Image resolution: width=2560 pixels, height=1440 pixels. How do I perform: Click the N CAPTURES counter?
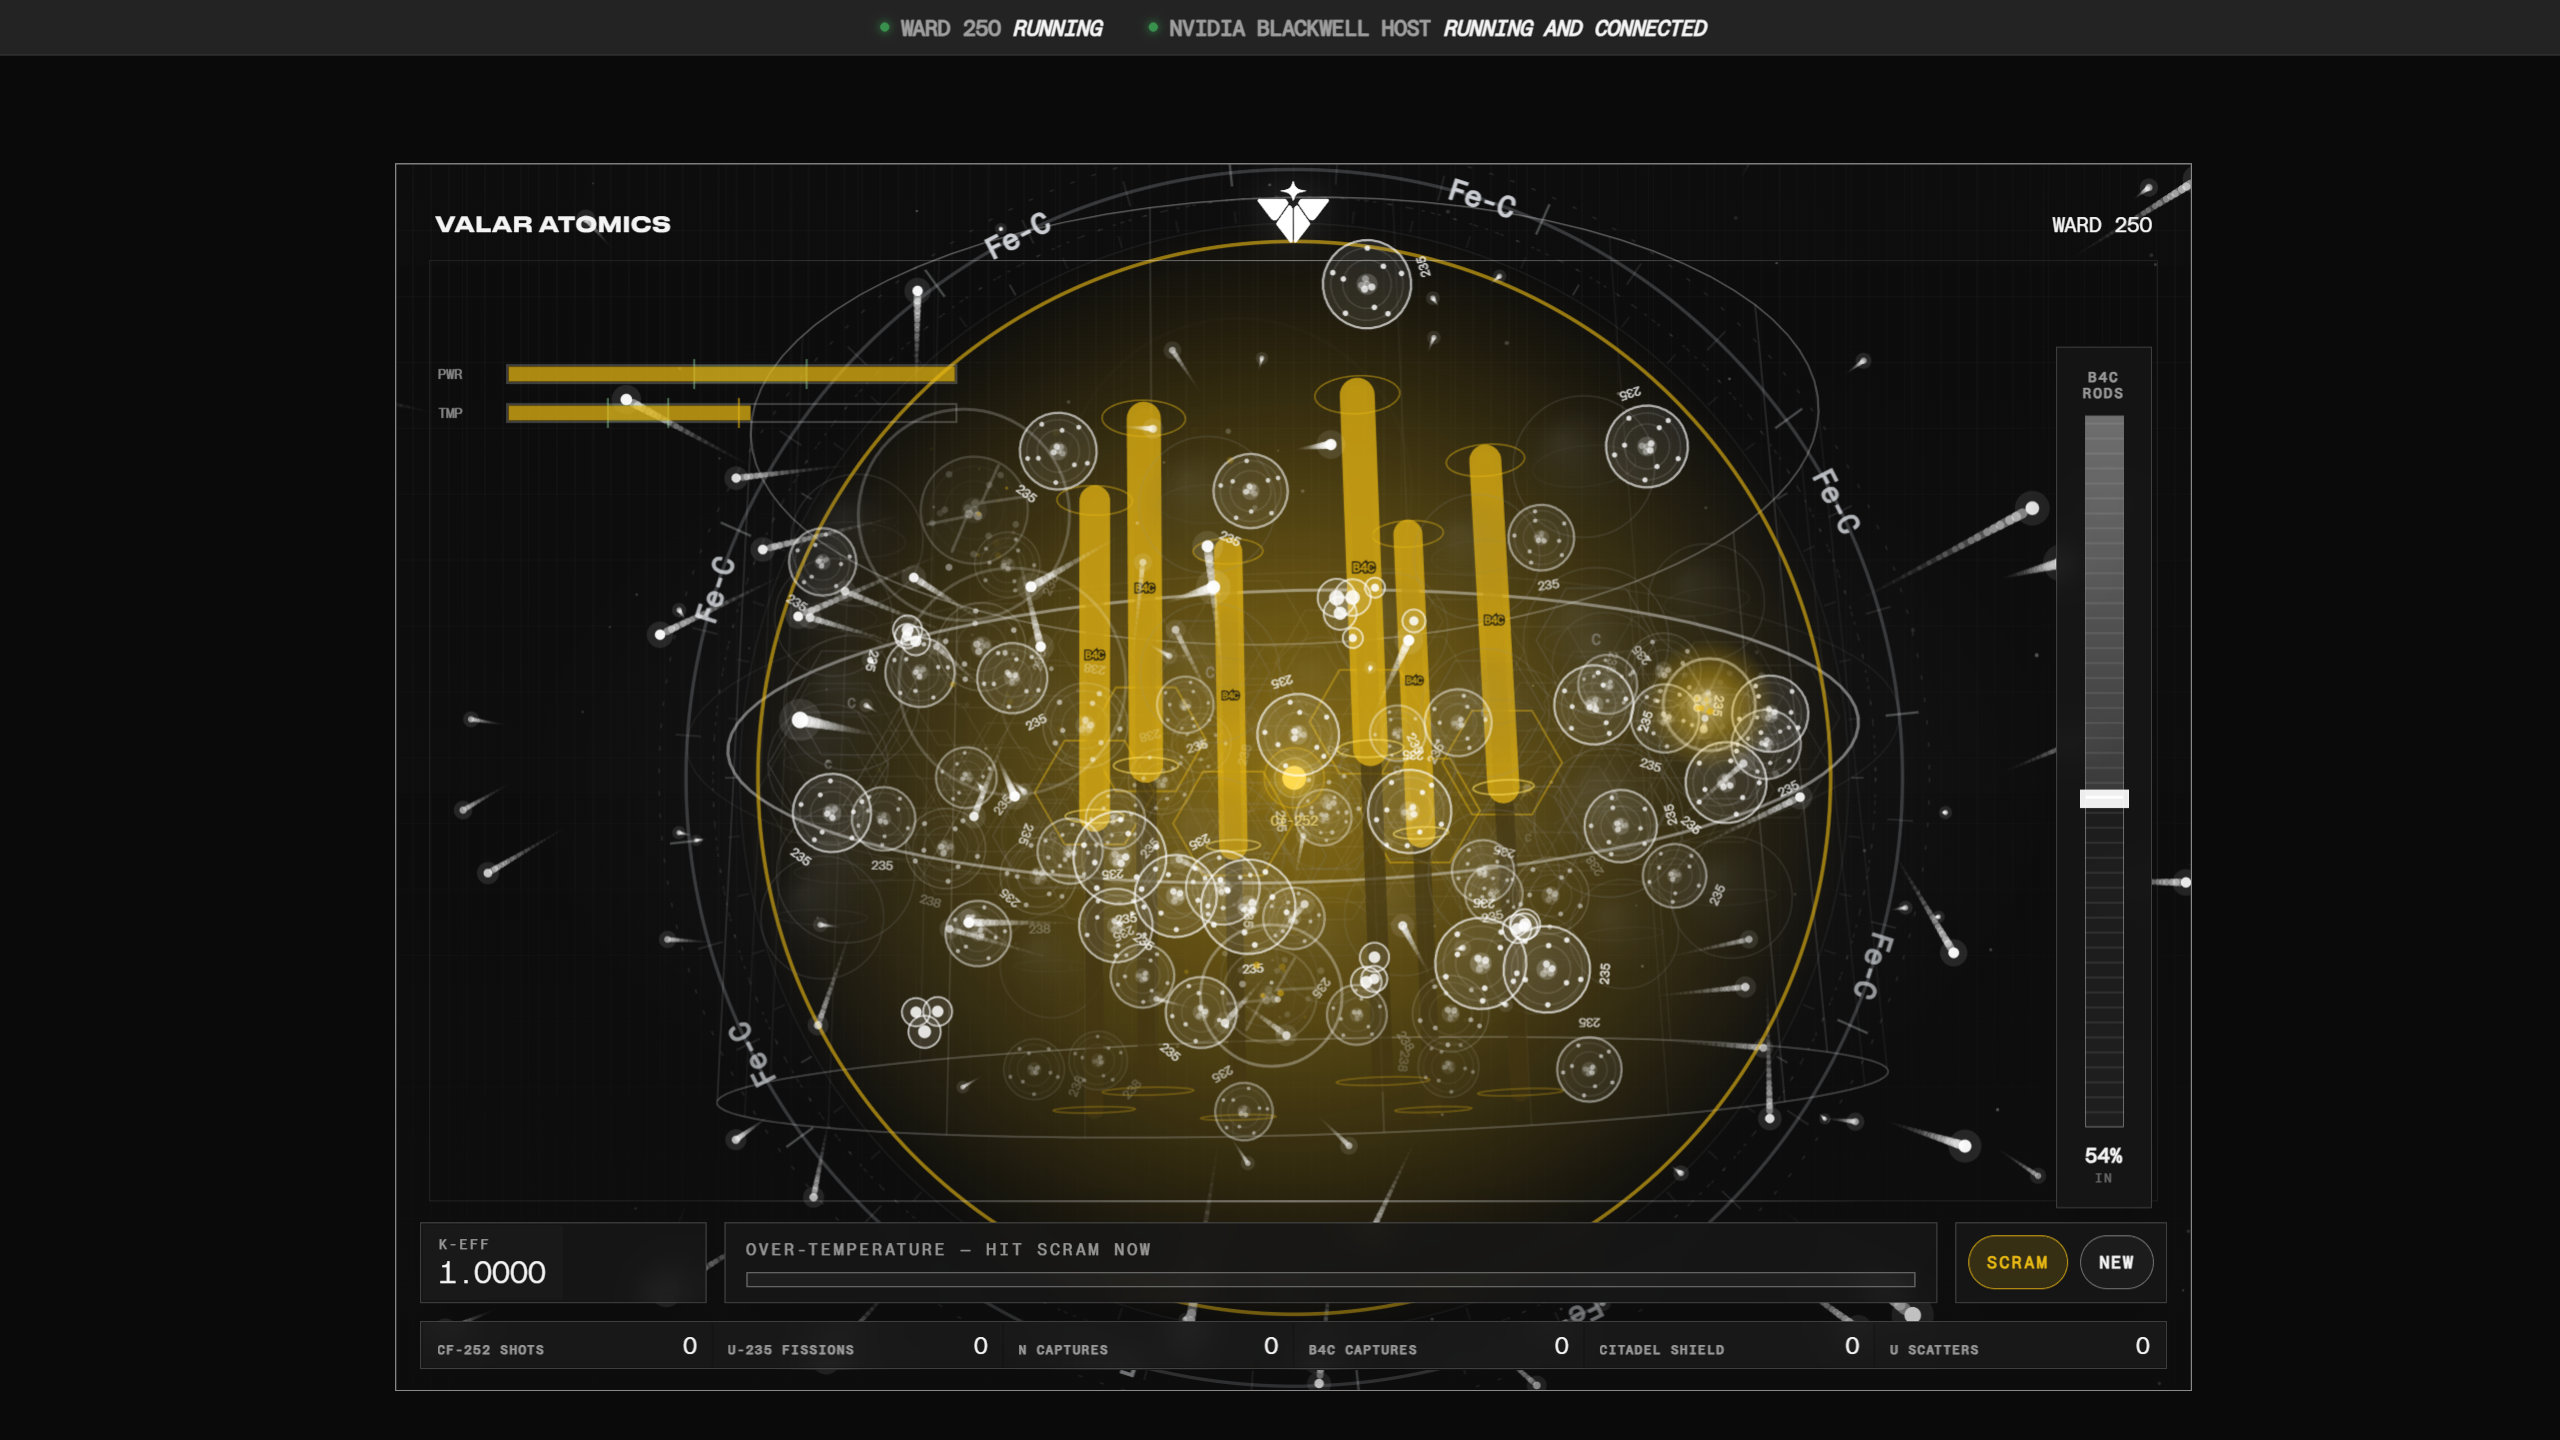point(1148,1347)
